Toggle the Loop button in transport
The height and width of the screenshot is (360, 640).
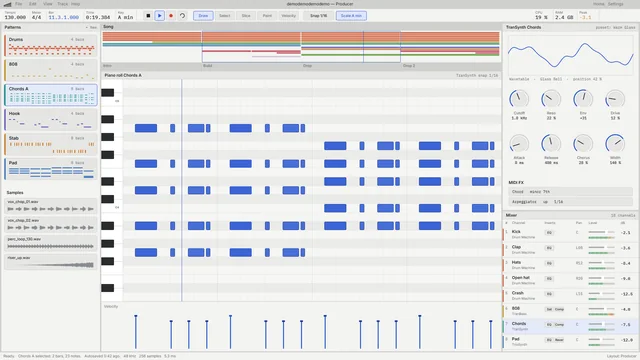(182, 16)
